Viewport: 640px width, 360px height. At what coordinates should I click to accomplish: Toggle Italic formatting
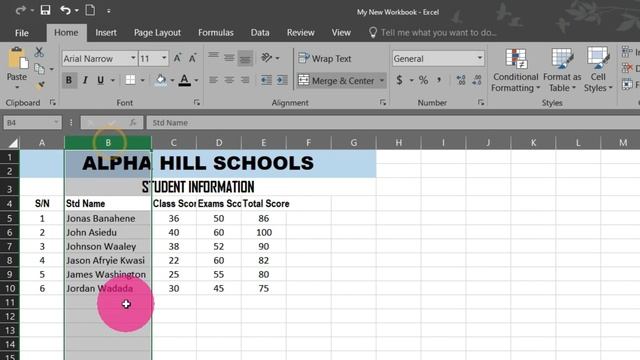click(x=85, y=80)
